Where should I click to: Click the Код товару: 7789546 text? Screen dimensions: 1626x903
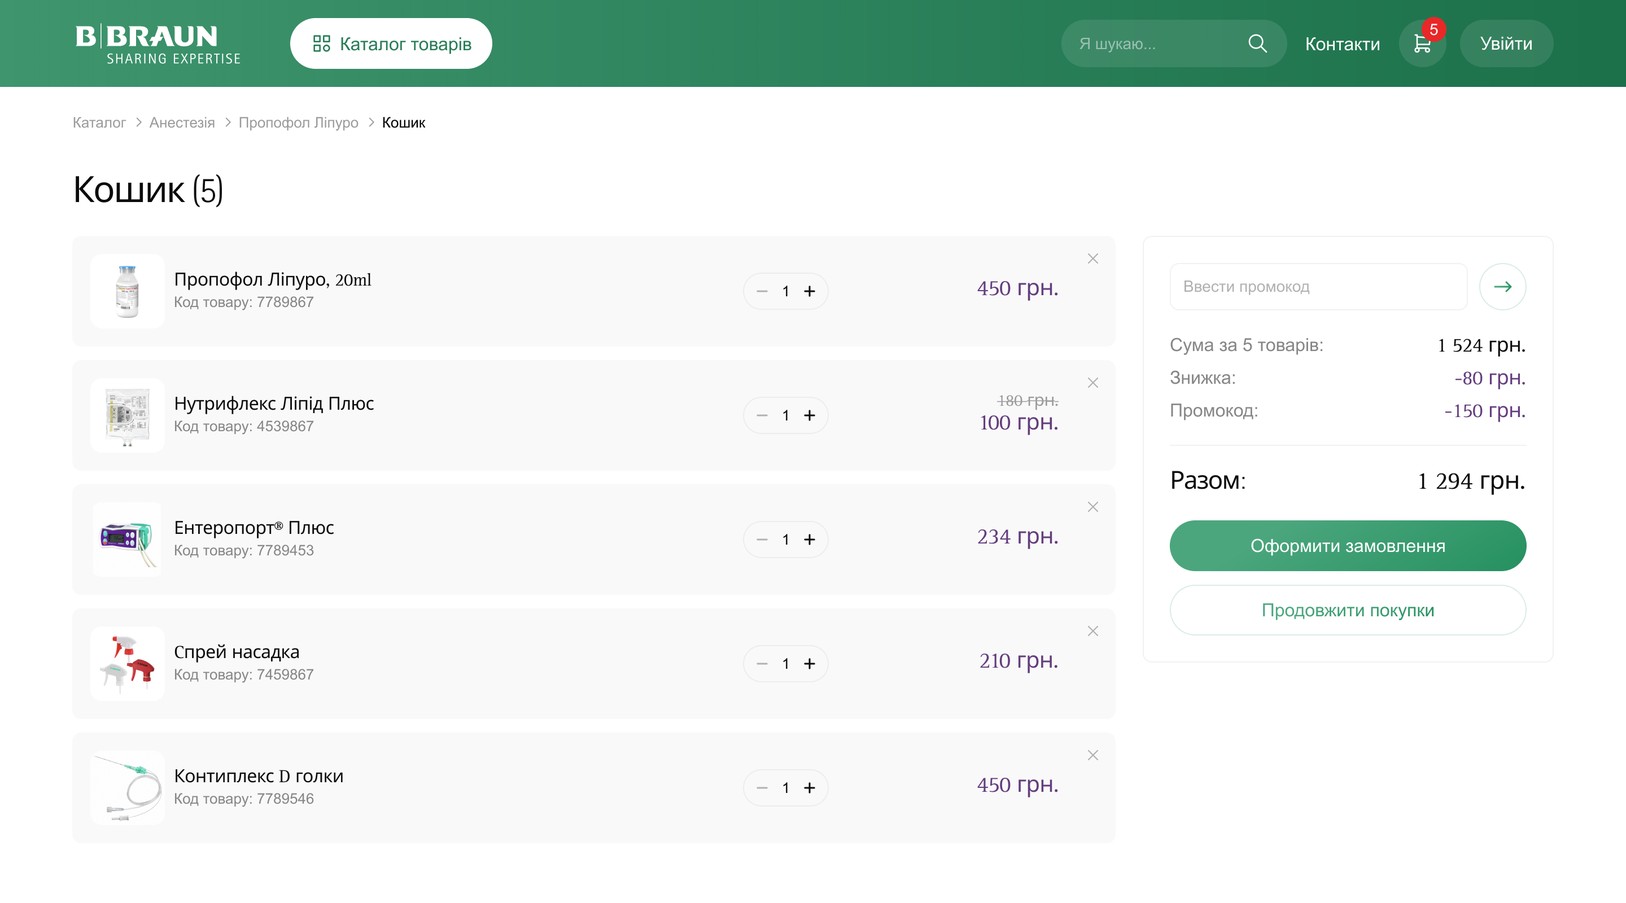[x=244, y=799]
